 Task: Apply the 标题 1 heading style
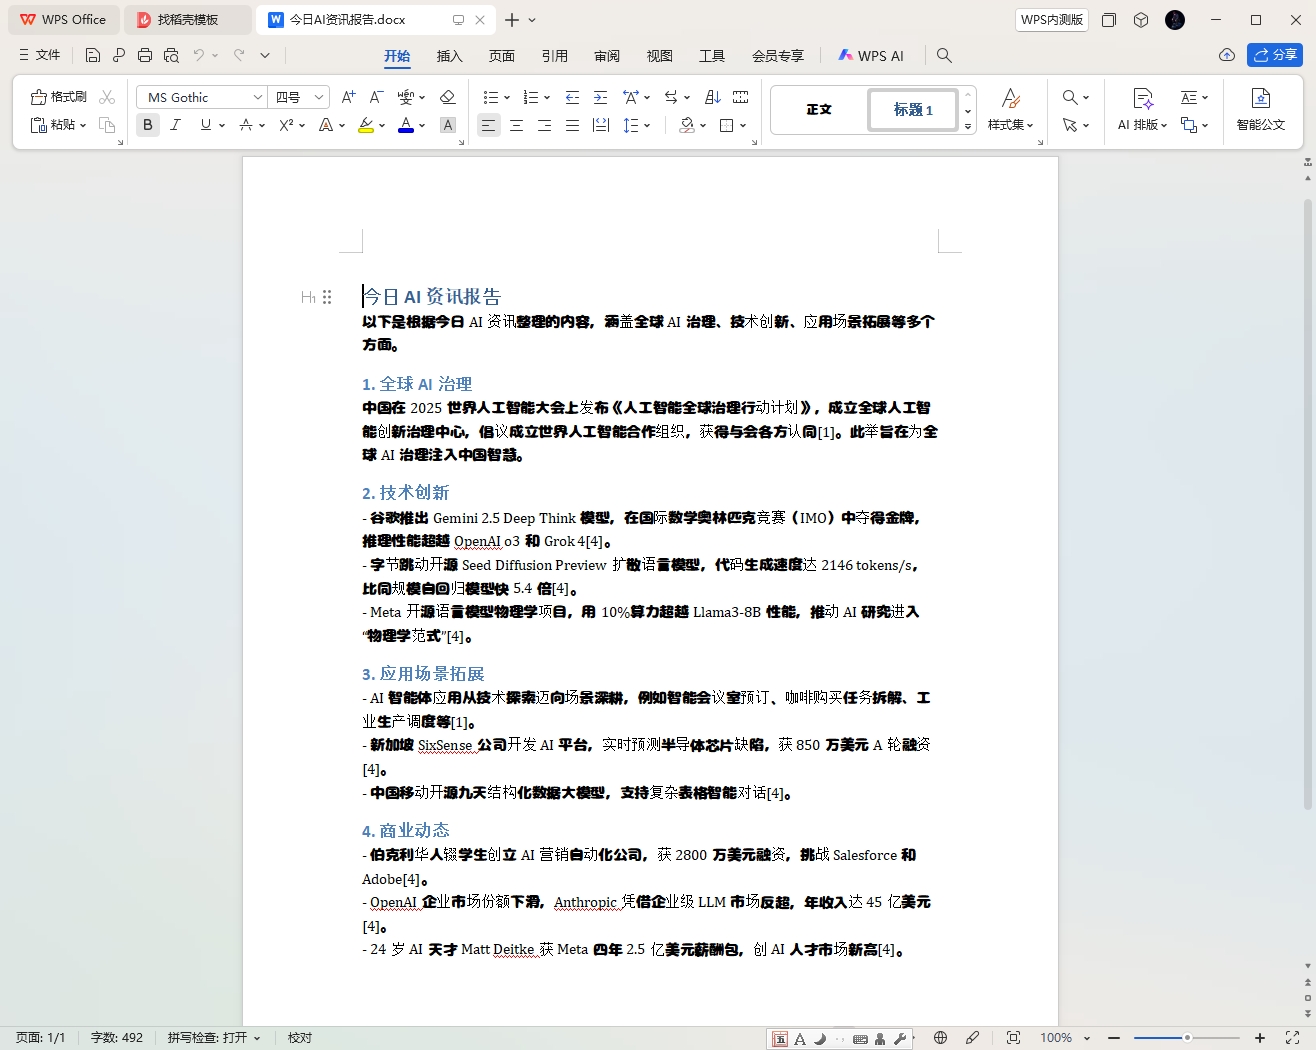tap(913, 109)
